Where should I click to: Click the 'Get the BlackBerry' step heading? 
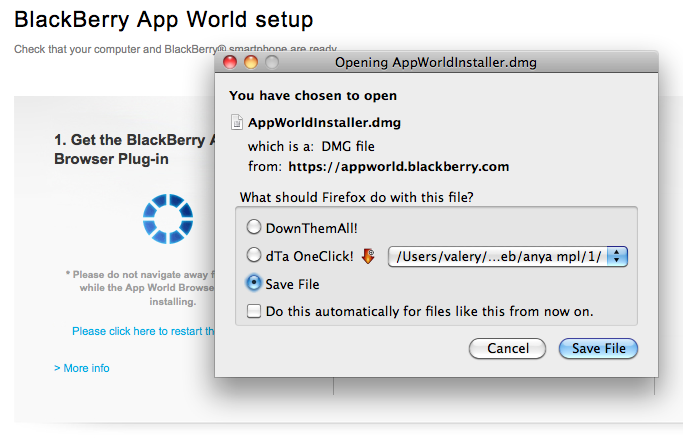pyautogui.click(x=135, y=140)
